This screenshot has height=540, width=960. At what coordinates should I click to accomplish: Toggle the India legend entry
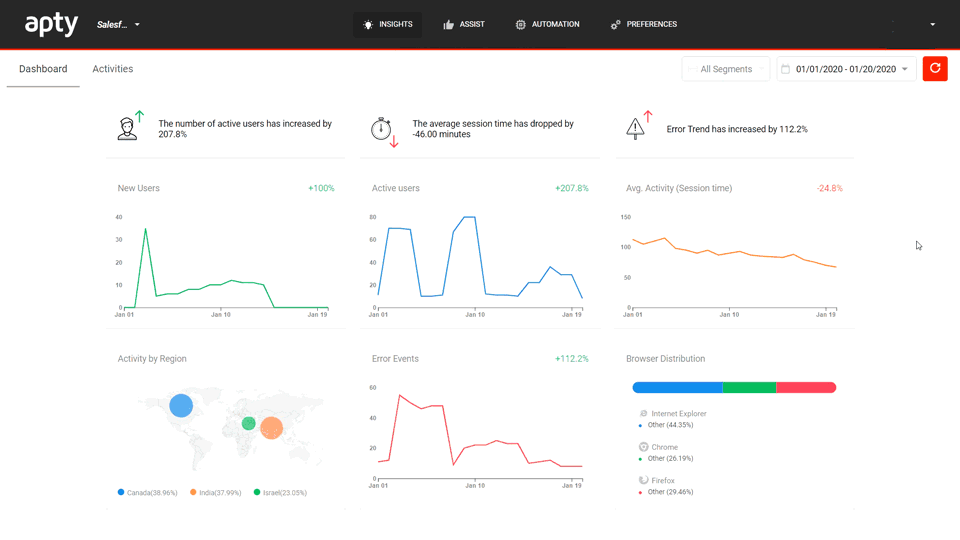pos(216,492)
